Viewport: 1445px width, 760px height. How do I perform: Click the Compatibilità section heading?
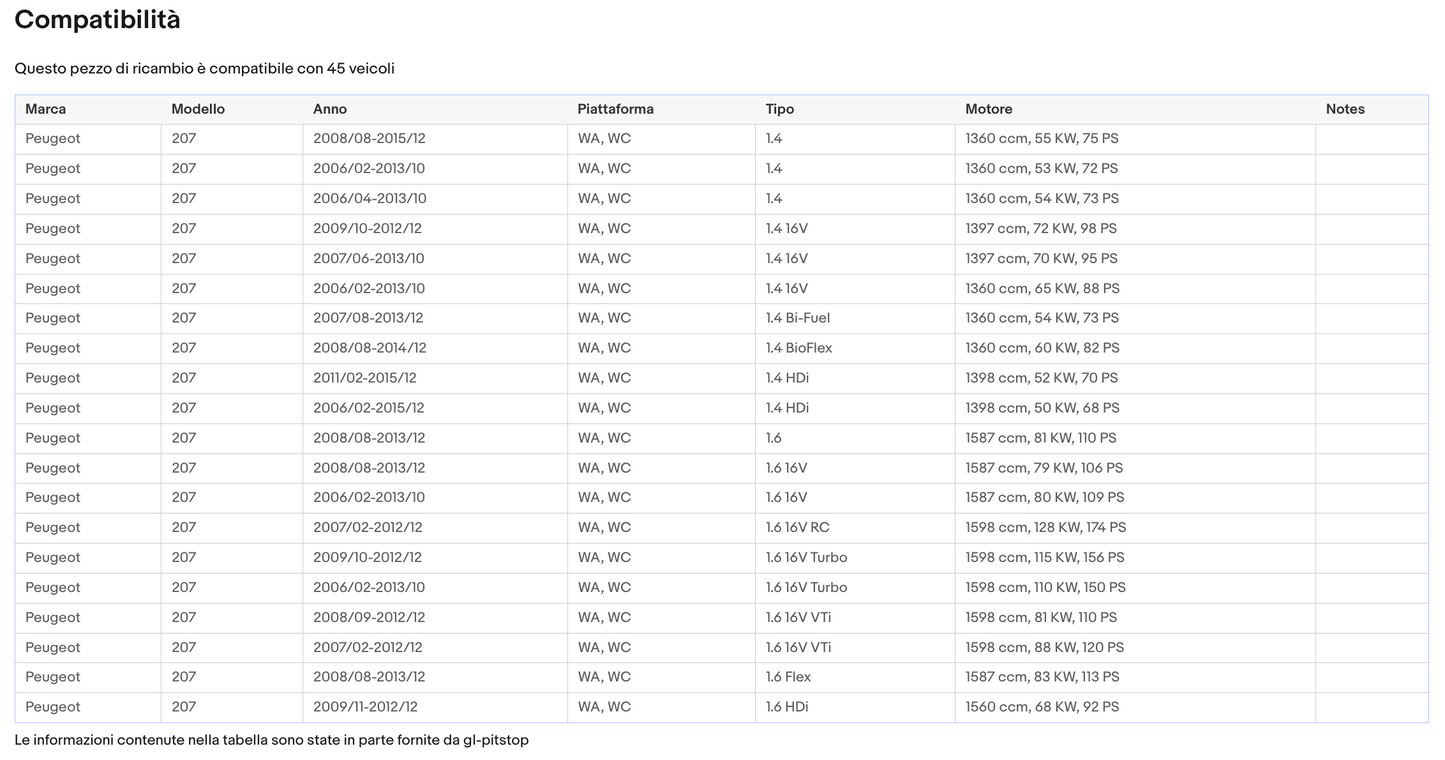click(x=98, y=20)
